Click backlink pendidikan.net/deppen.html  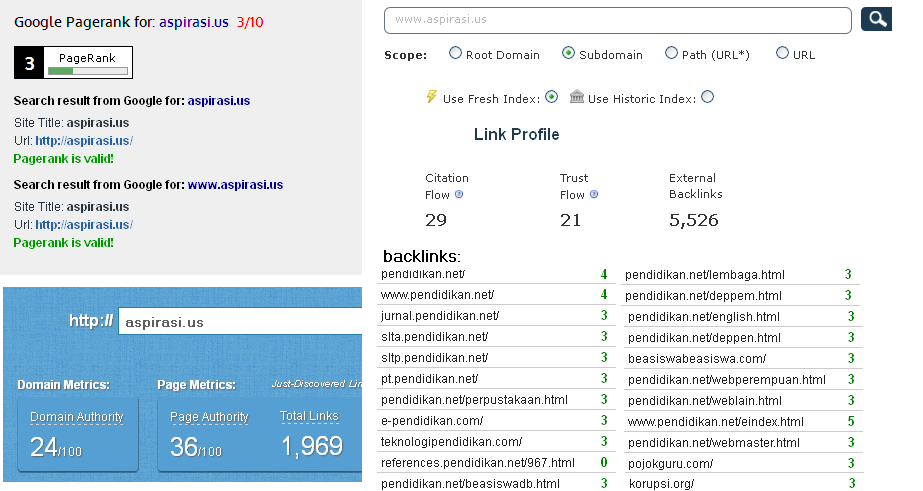click(705, 338)
